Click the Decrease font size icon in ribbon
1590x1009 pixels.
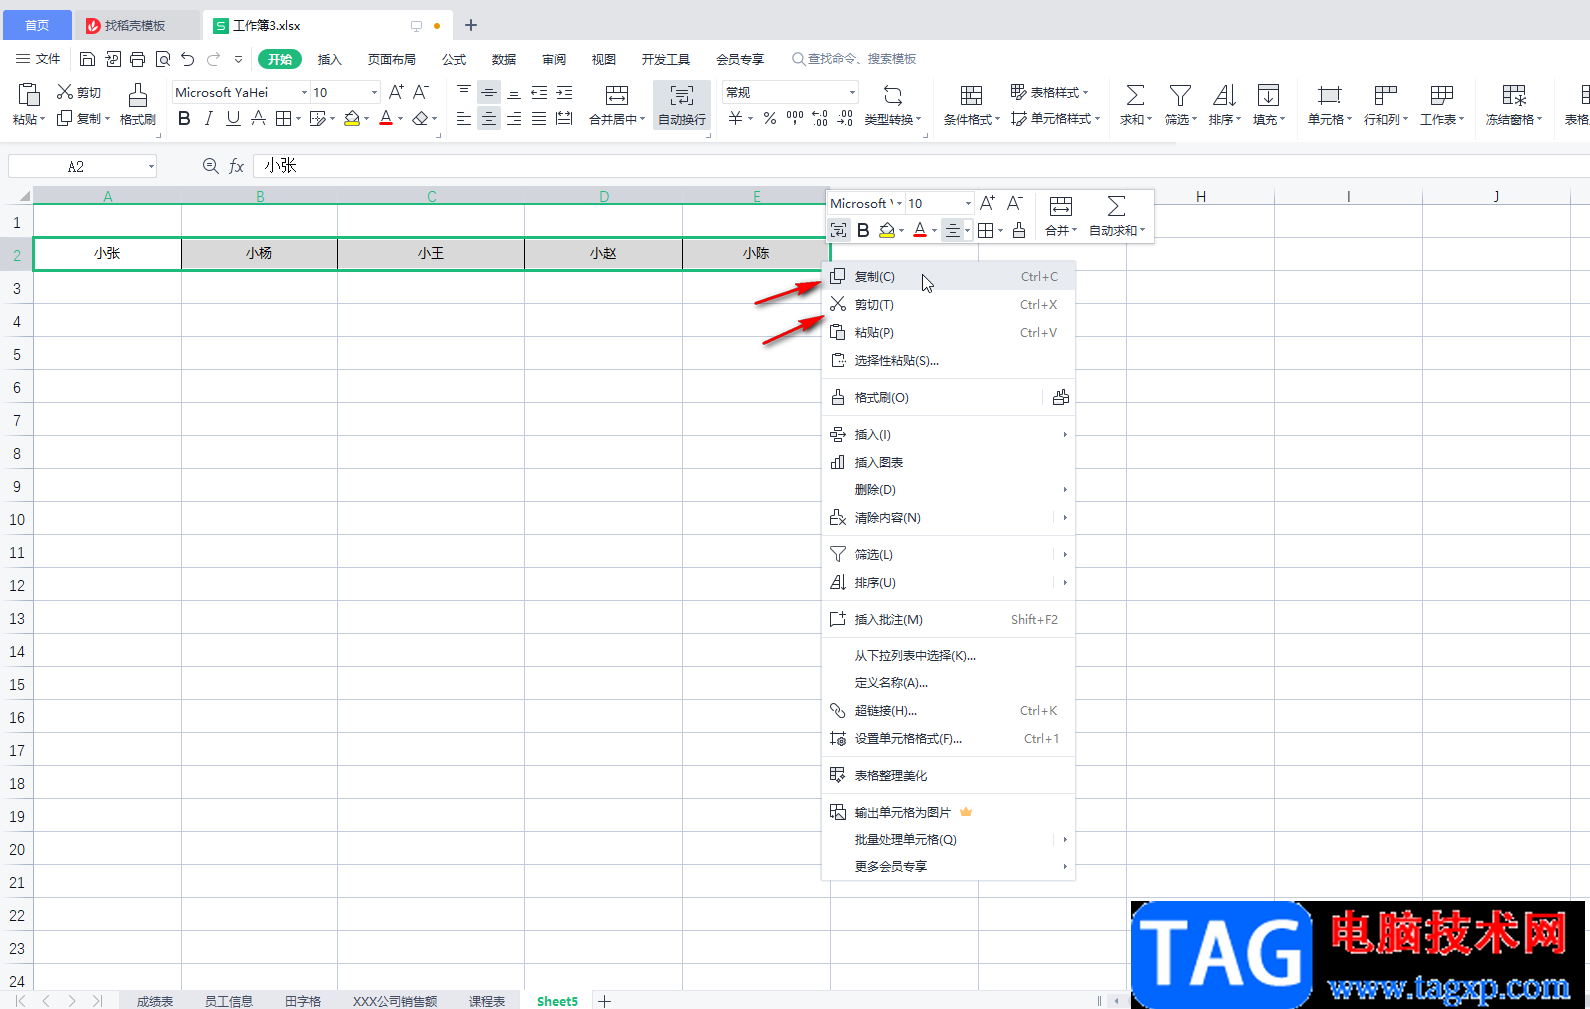pyautogui.click(x=421, y=92)
